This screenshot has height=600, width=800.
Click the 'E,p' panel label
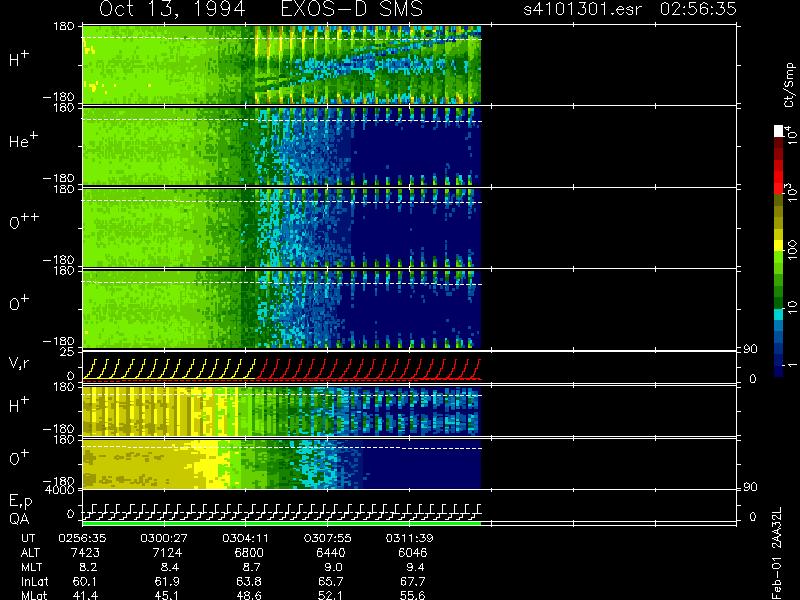pyautogui.click(x=20, y=501)
